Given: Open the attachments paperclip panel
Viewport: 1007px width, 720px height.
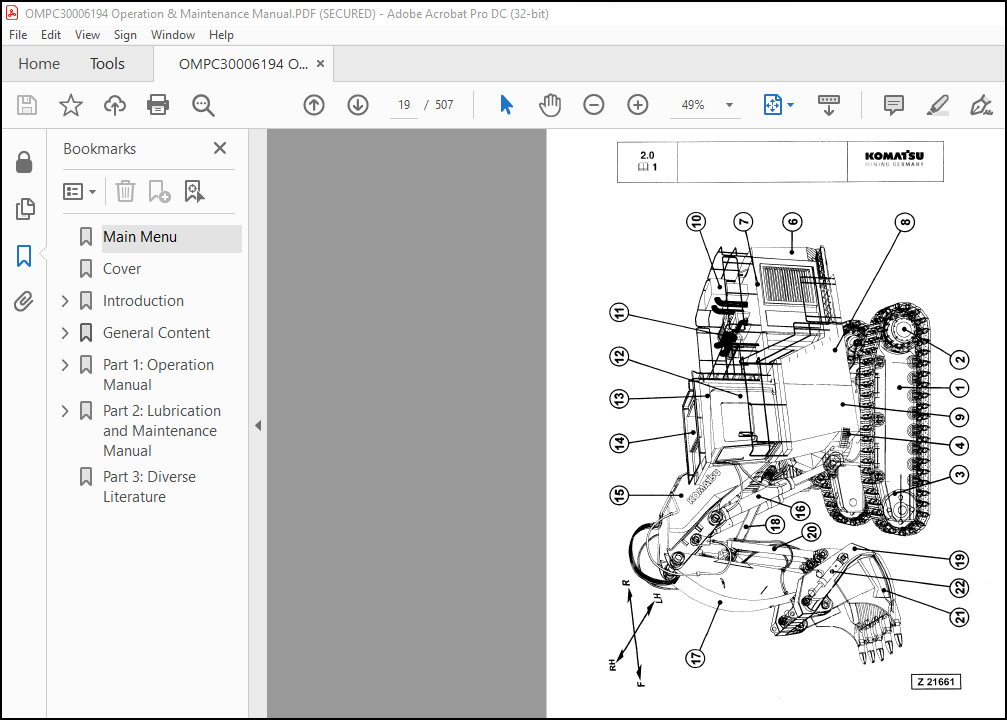Looking at the screenshot, I should [24, 301].
